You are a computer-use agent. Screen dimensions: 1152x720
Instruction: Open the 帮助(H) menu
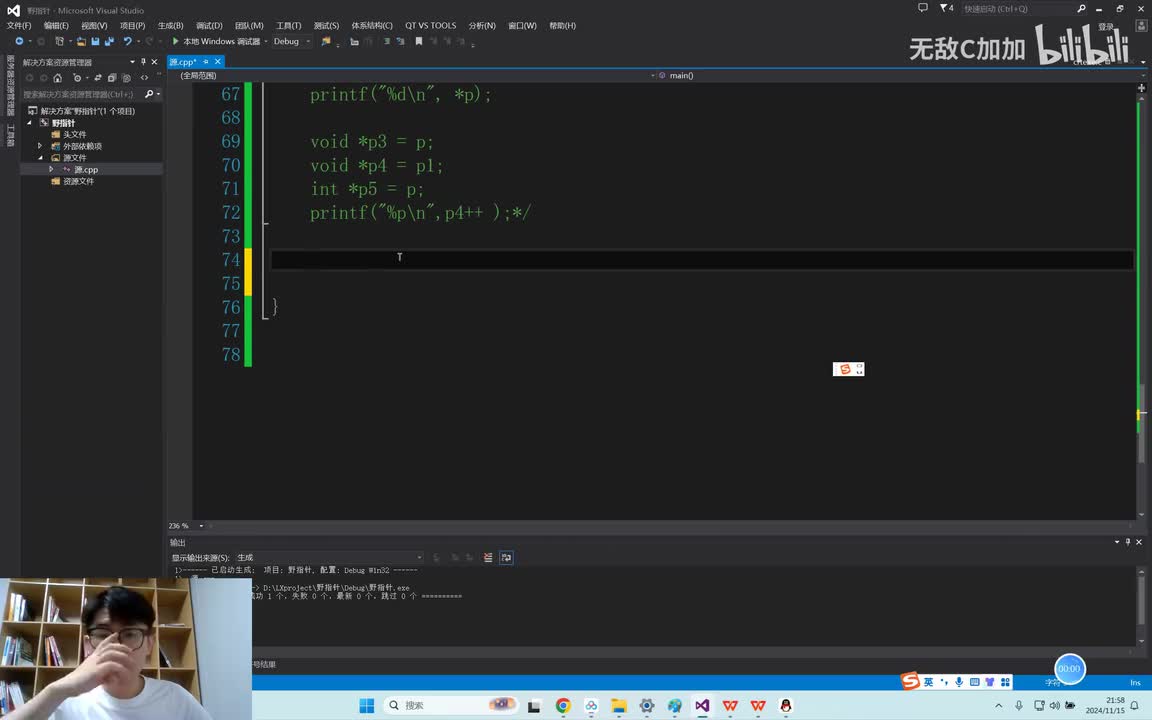pyautogui.click(x=563, y=26)
